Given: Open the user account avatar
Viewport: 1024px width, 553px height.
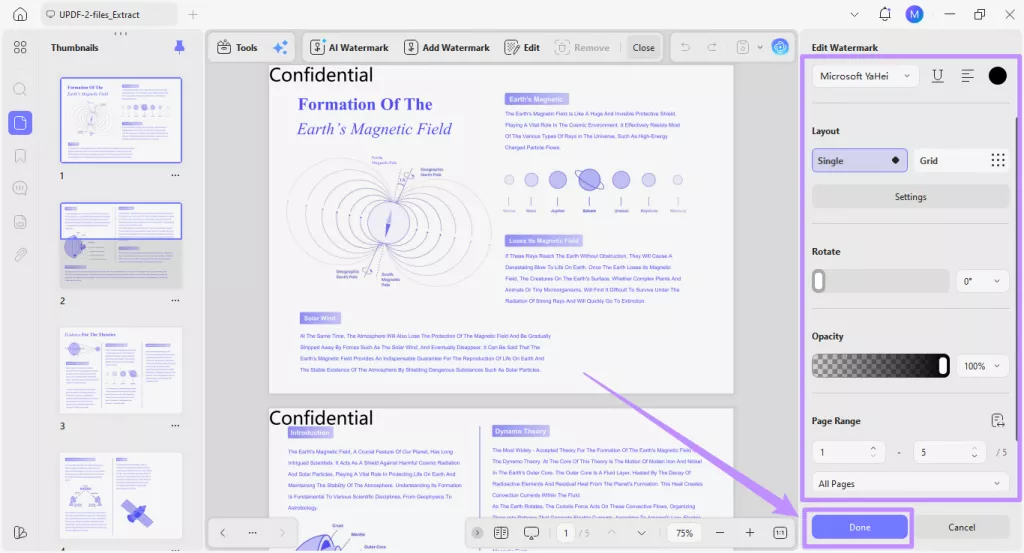Looking at the screenshot, I should click(x=914, y=14).
